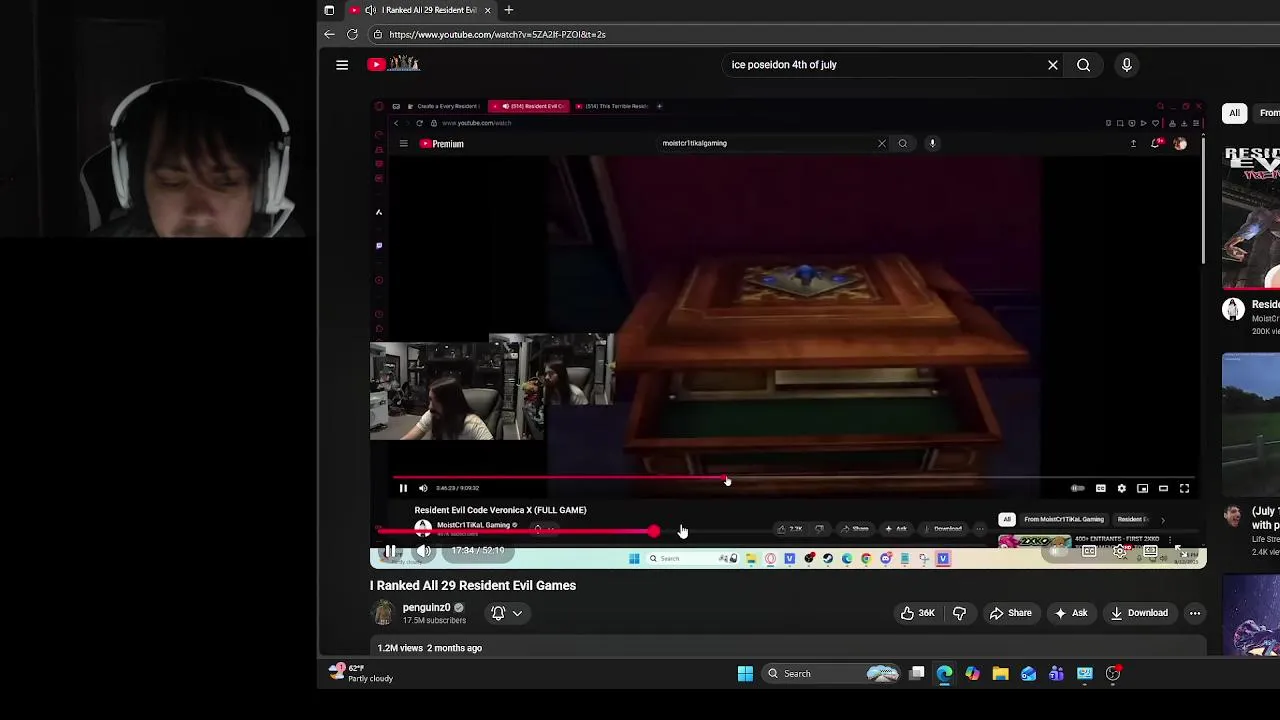The image size is (1280, 720).
Task: Open more actions three-dot menu
Action: [x=1194, y=613]
